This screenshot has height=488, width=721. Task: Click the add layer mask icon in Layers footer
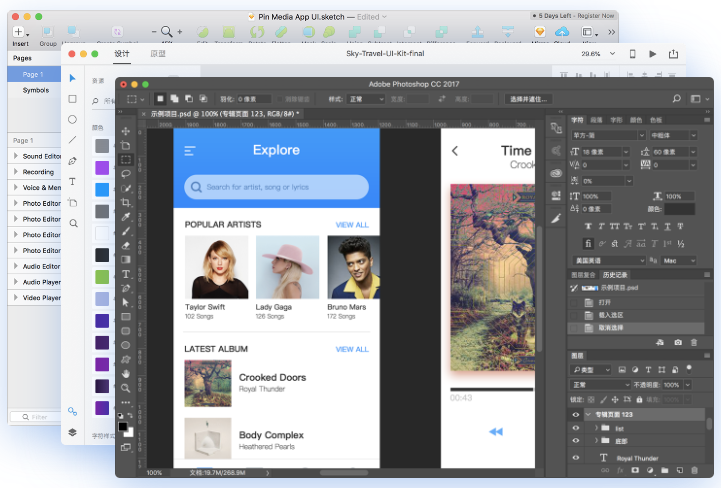(x=635, y=470)
